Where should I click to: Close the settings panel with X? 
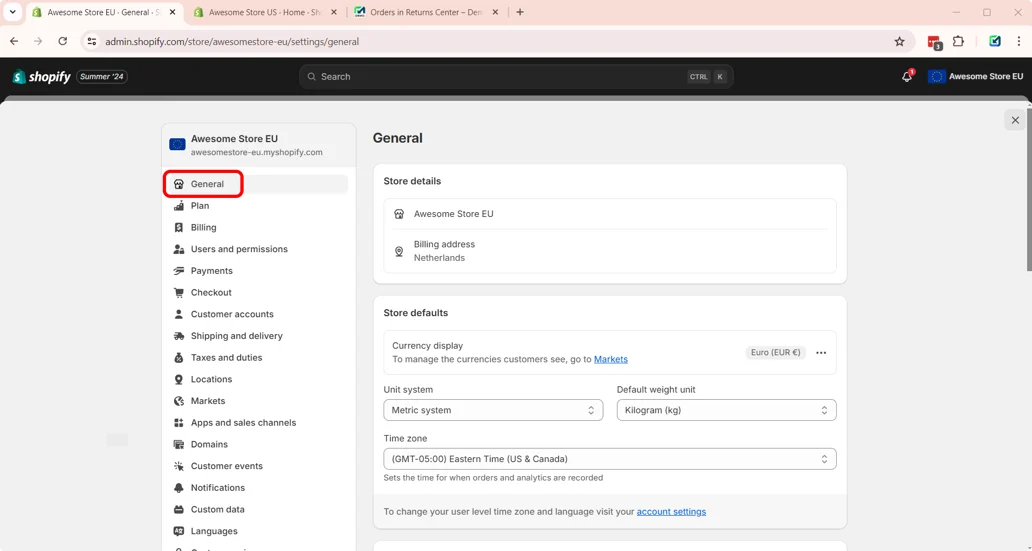coord(1015,120)
